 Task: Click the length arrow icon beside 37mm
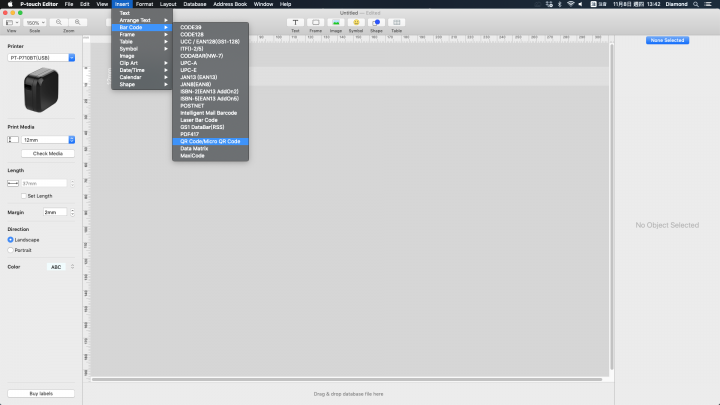pyautogui.click(x=13, y=183)
